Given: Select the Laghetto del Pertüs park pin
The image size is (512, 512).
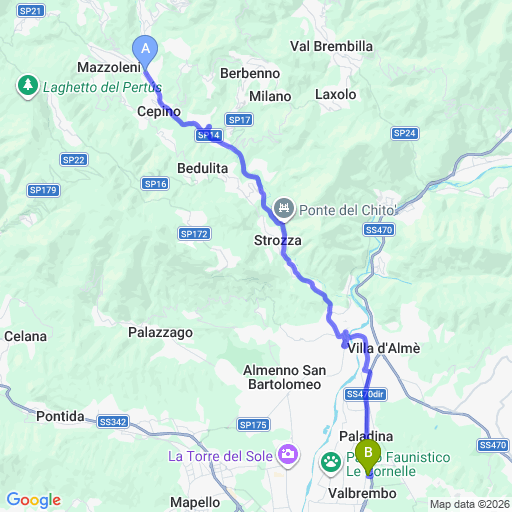Looking at the screenshot, I should [x=28, y=86].
